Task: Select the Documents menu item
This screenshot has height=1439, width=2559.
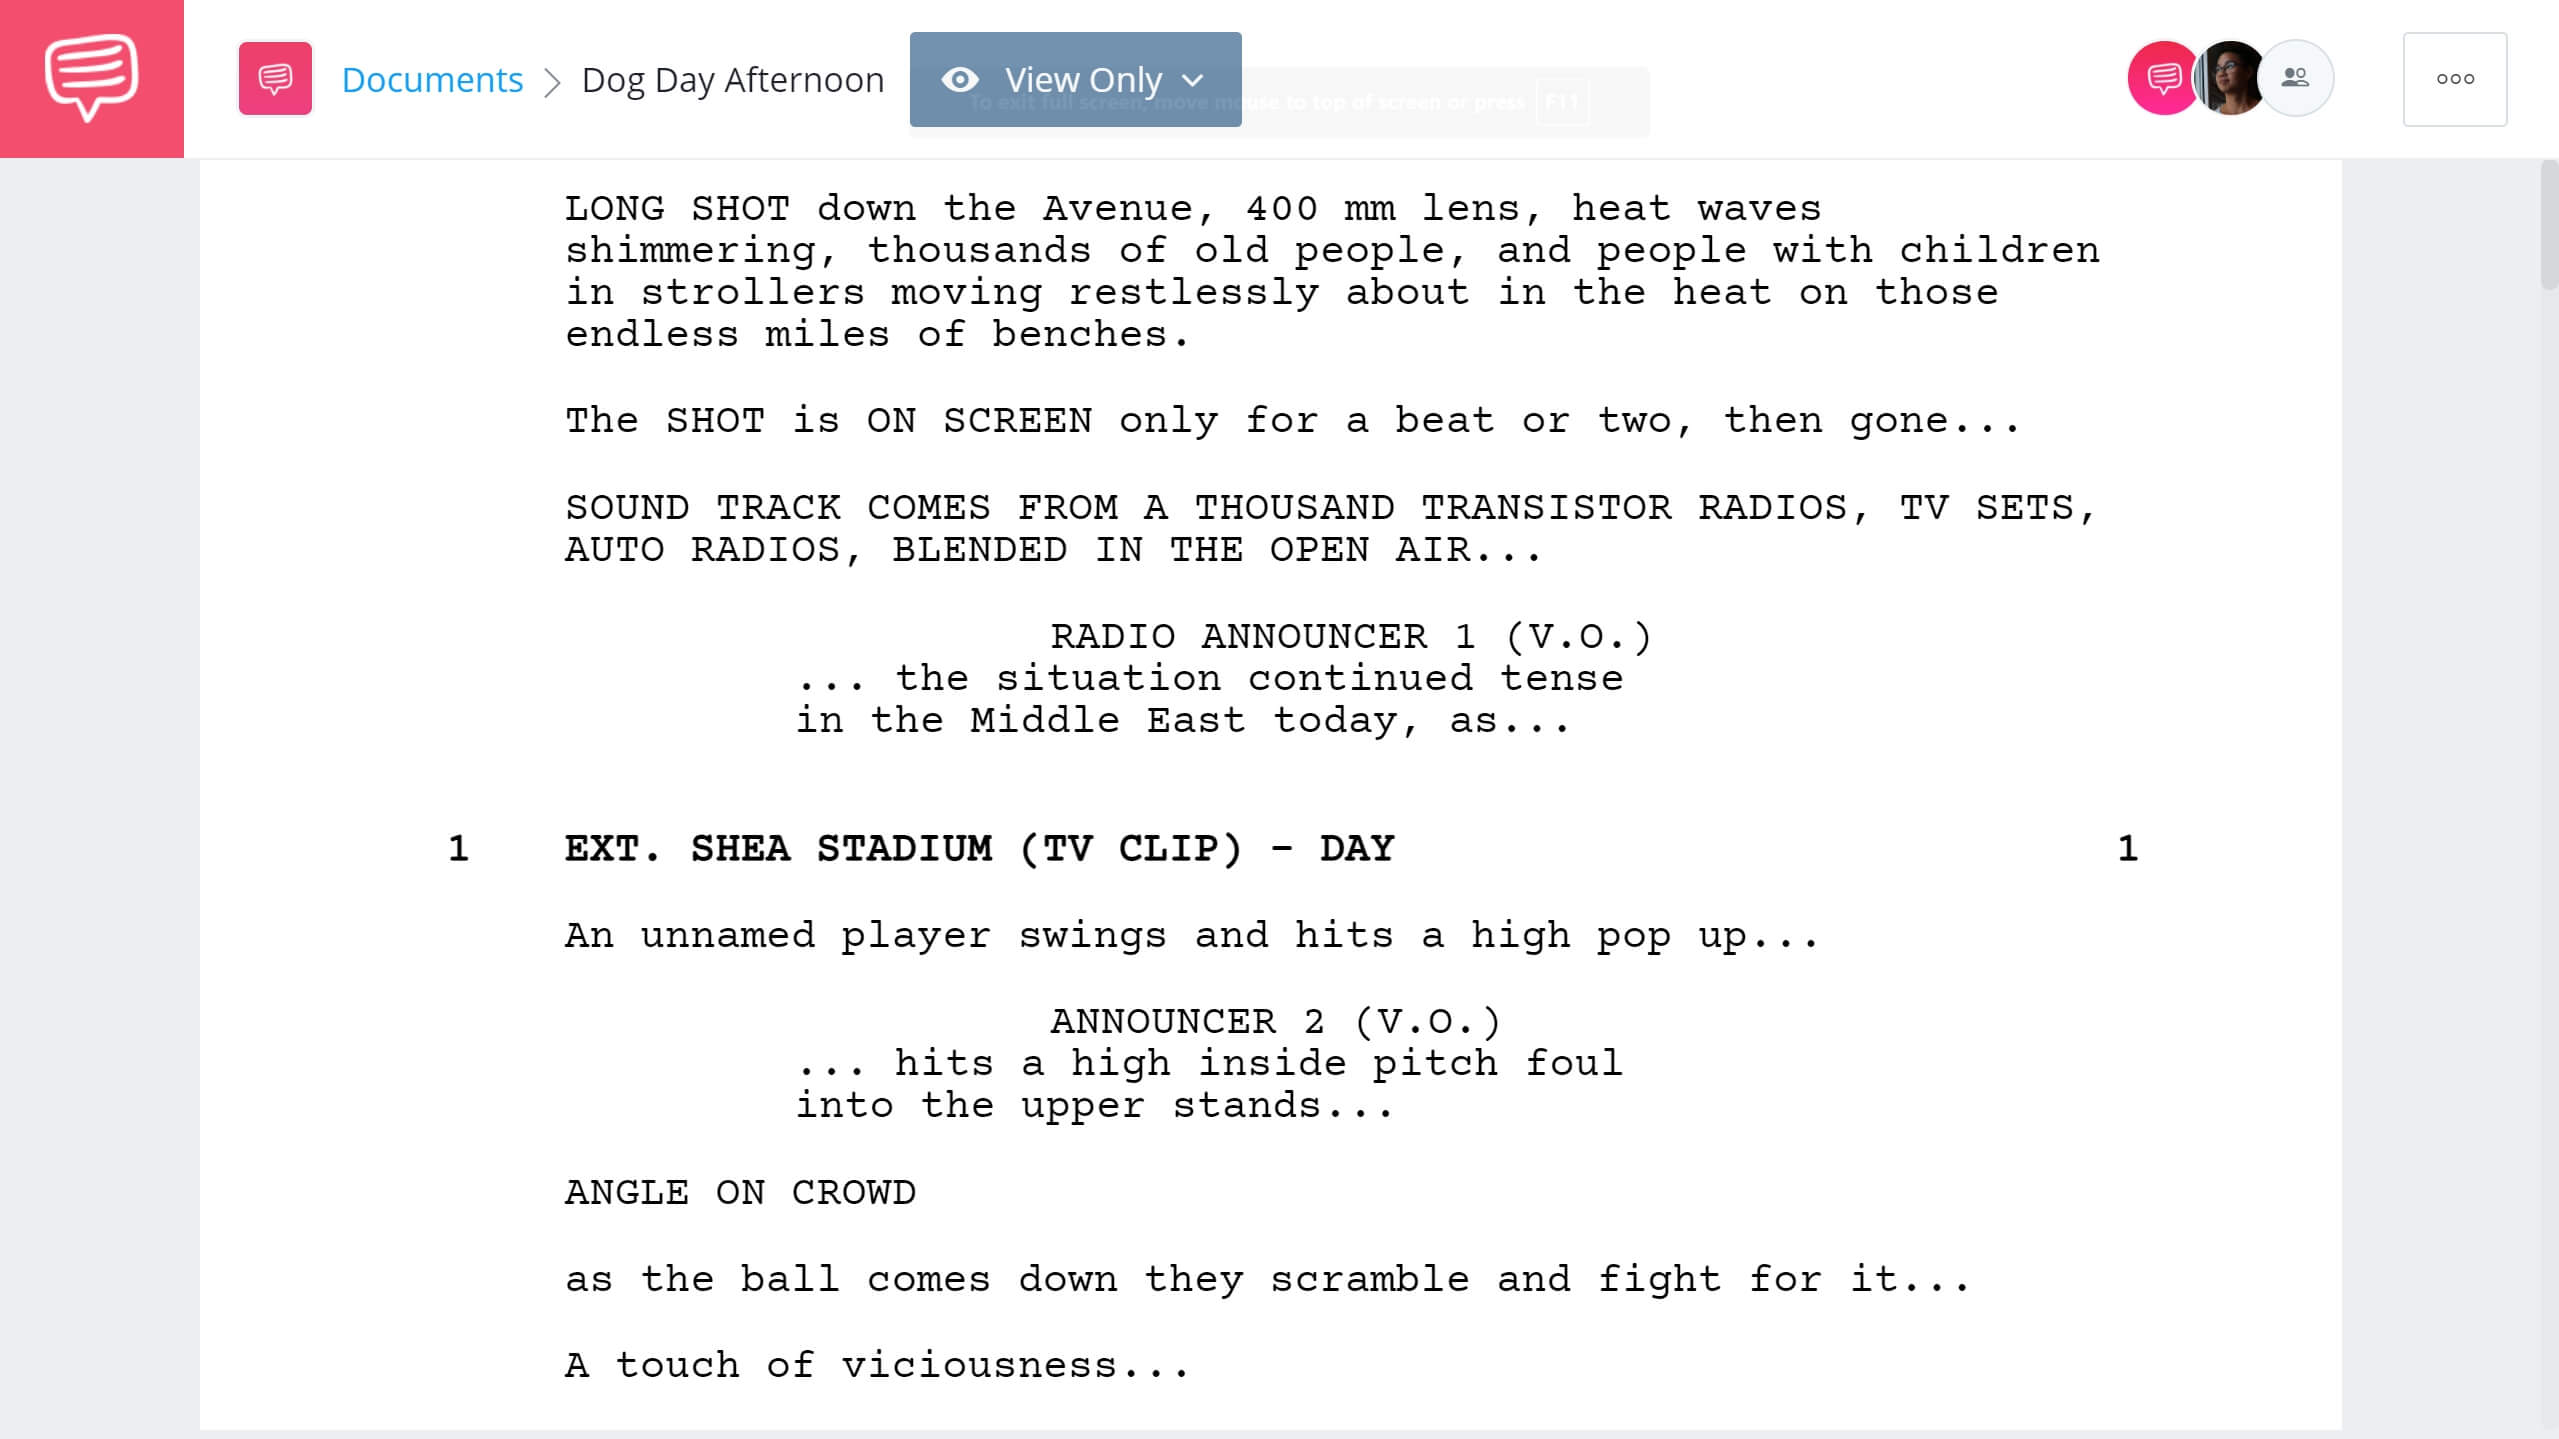Action: tap(431, 77)
